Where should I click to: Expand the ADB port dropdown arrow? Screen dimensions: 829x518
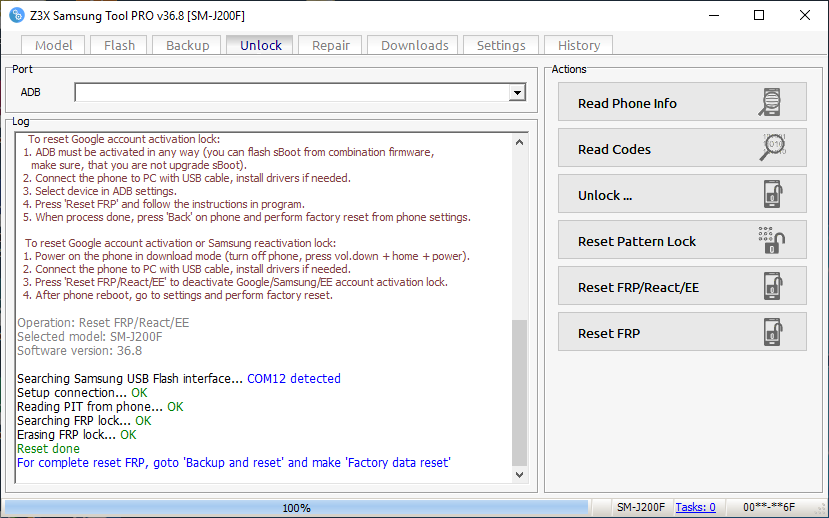(517, 92)
